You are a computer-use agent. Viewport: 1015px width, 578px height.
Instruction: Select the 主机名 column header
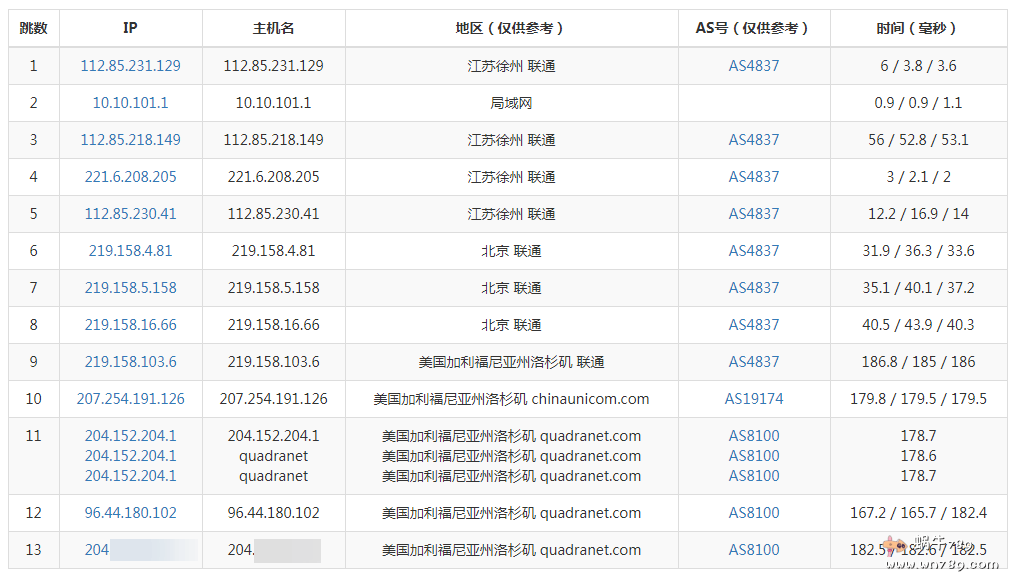pos(274,29)
